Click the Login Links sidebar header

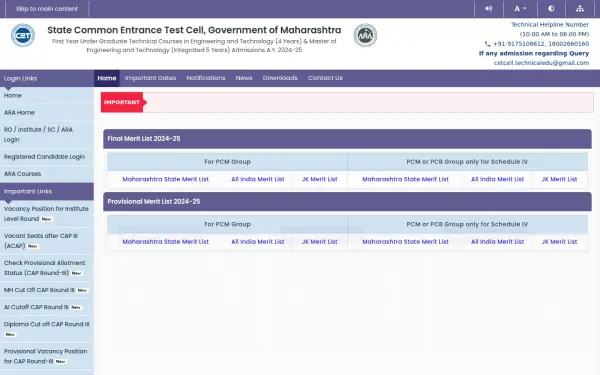(47, 78)
